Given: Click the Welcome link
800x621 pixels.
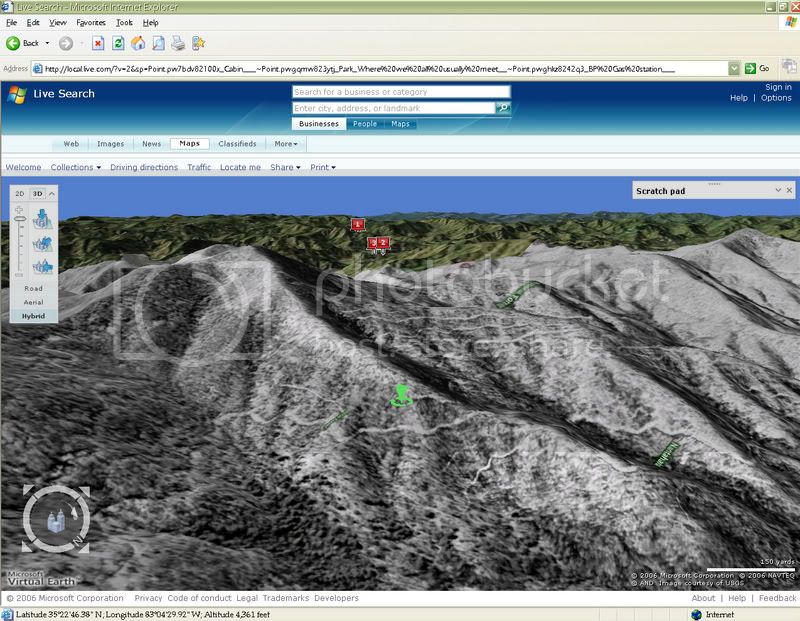Looking at the screenshot, I should 23,167.
